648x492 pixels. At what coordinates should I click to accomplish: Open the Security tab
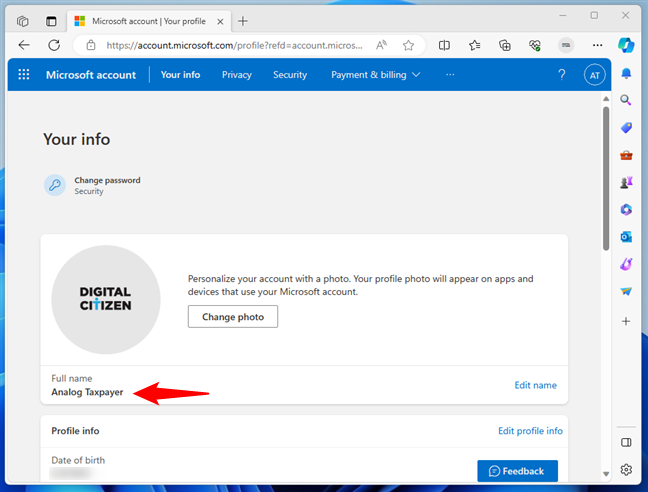pos(290,75)
